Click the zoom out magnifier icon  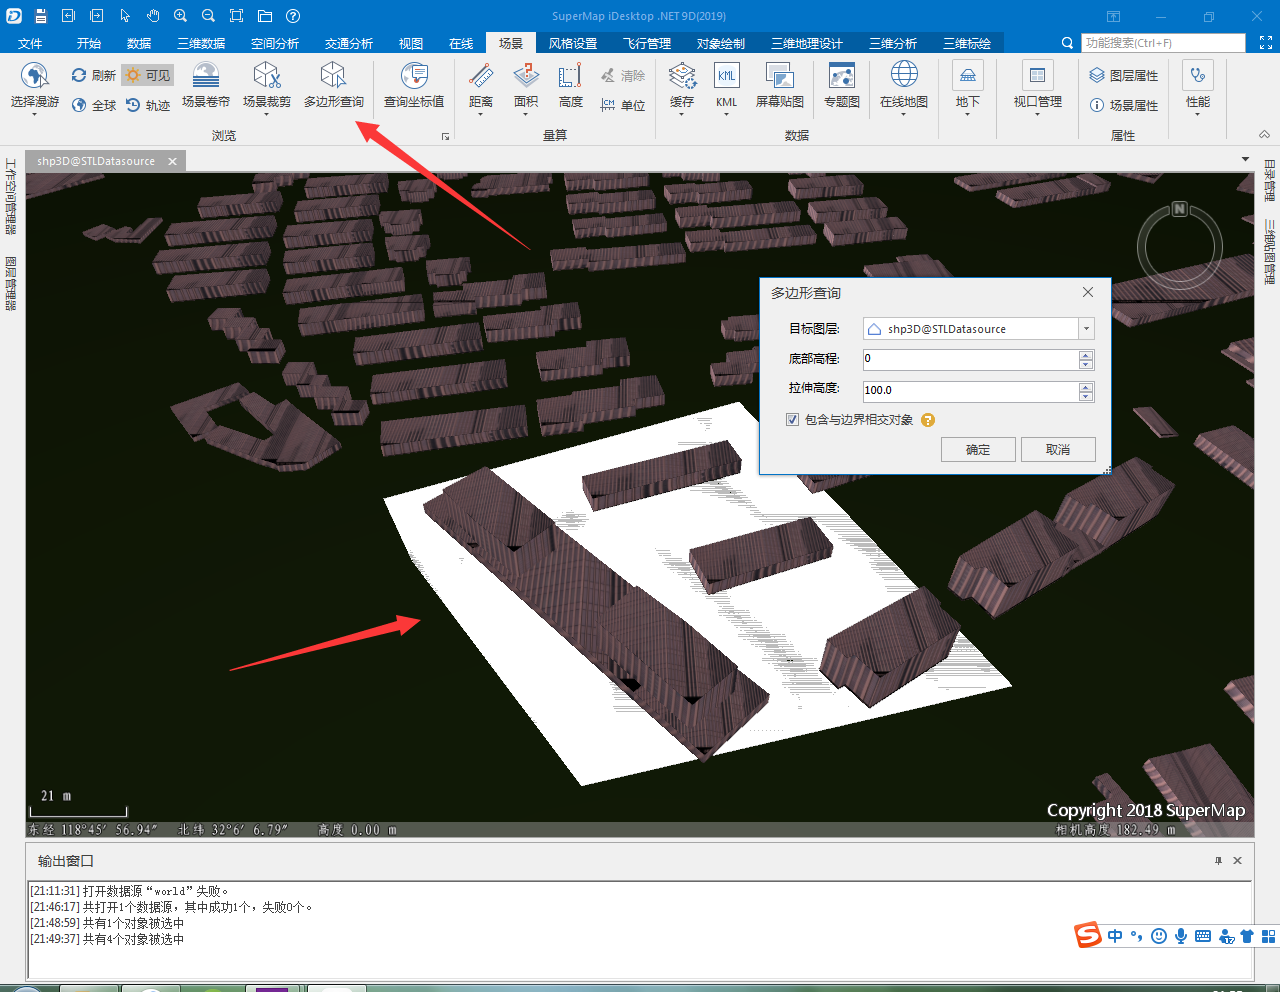209,16
